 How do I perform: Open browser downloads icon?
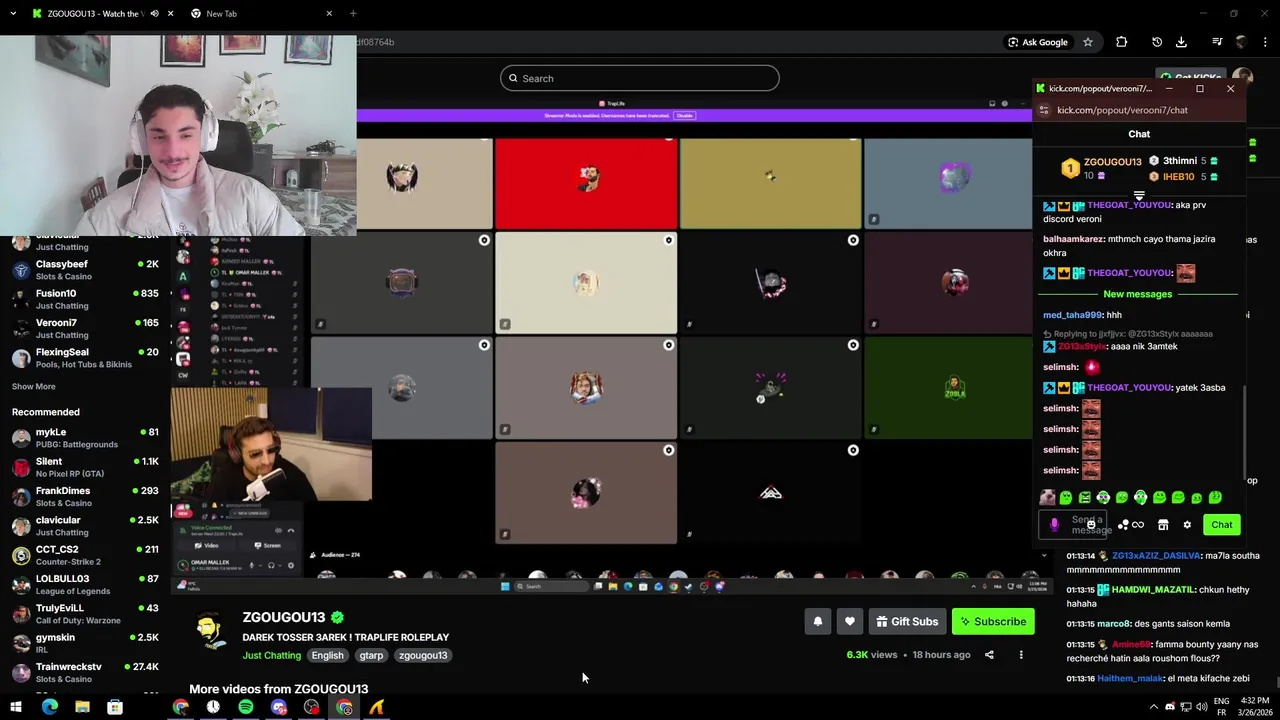1181,42
